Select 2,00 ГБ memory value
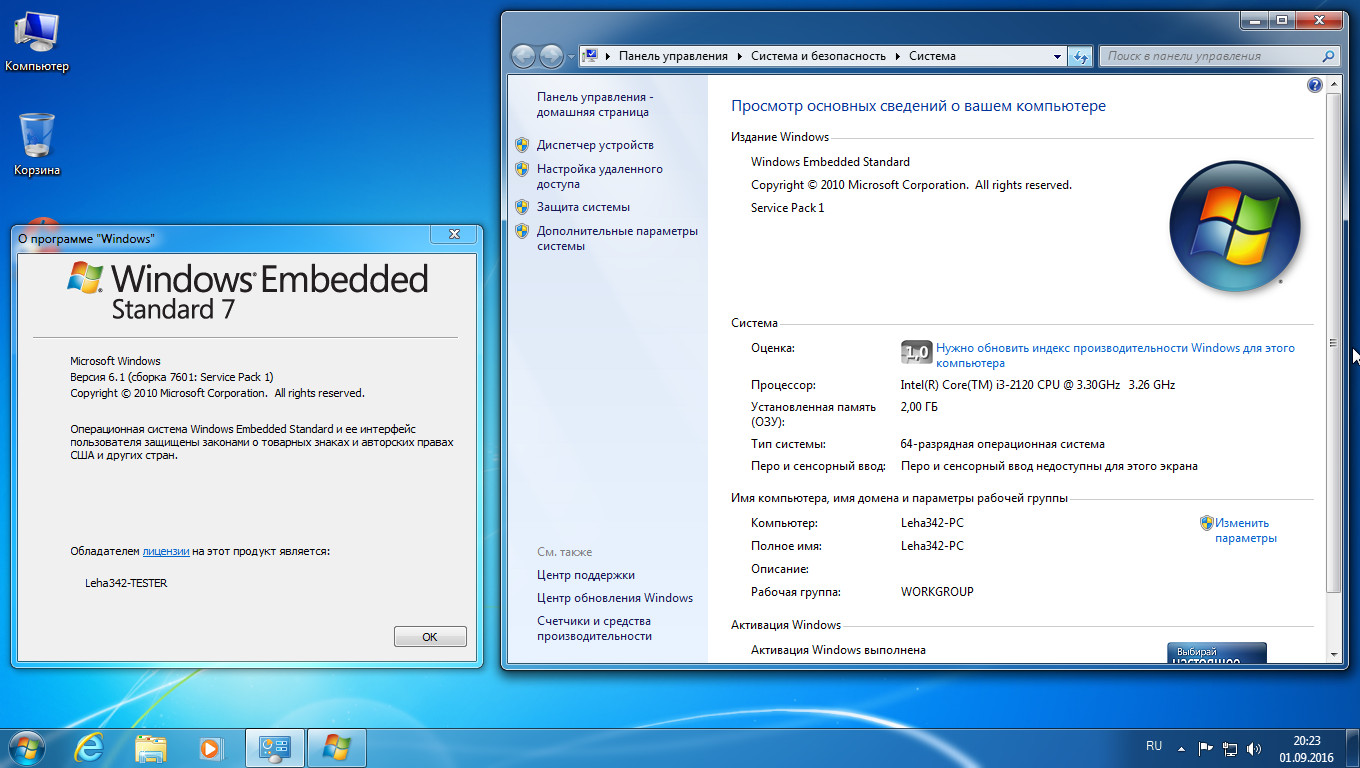Image resolution: width=1360 pixels, height=768 pixels. click(x=919, y=407)
